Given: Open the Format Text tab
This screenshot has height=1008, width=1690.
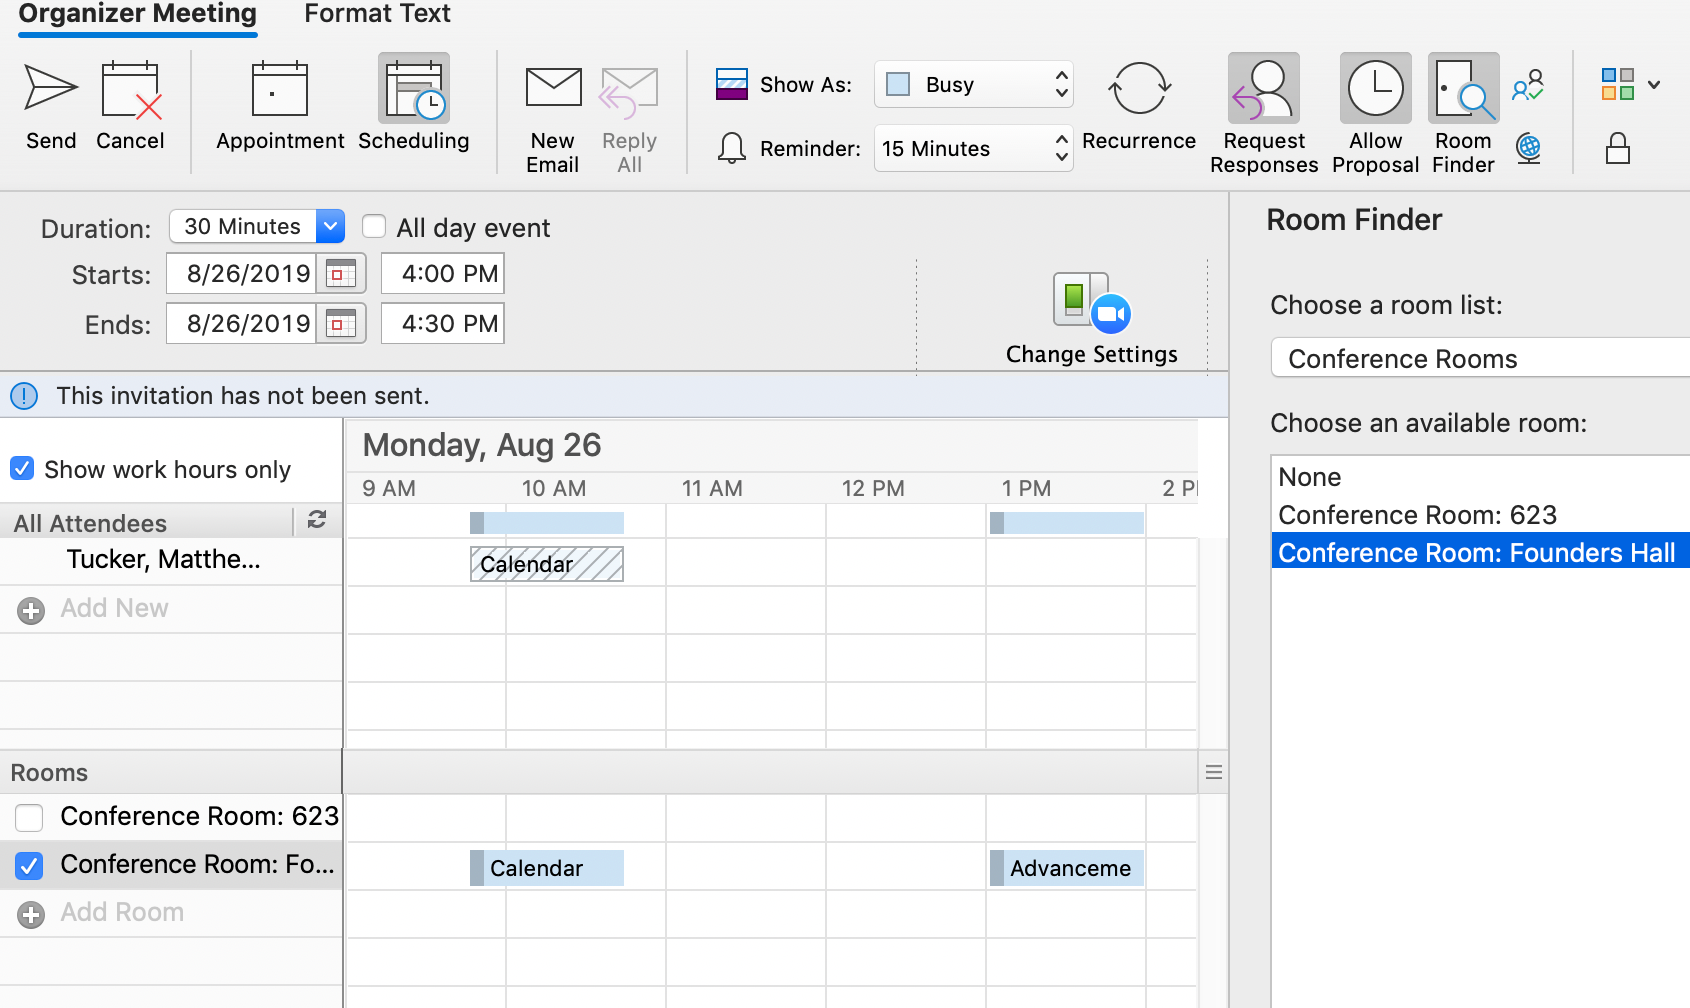Looking at the screenshot, I should [x=377, y=14].
